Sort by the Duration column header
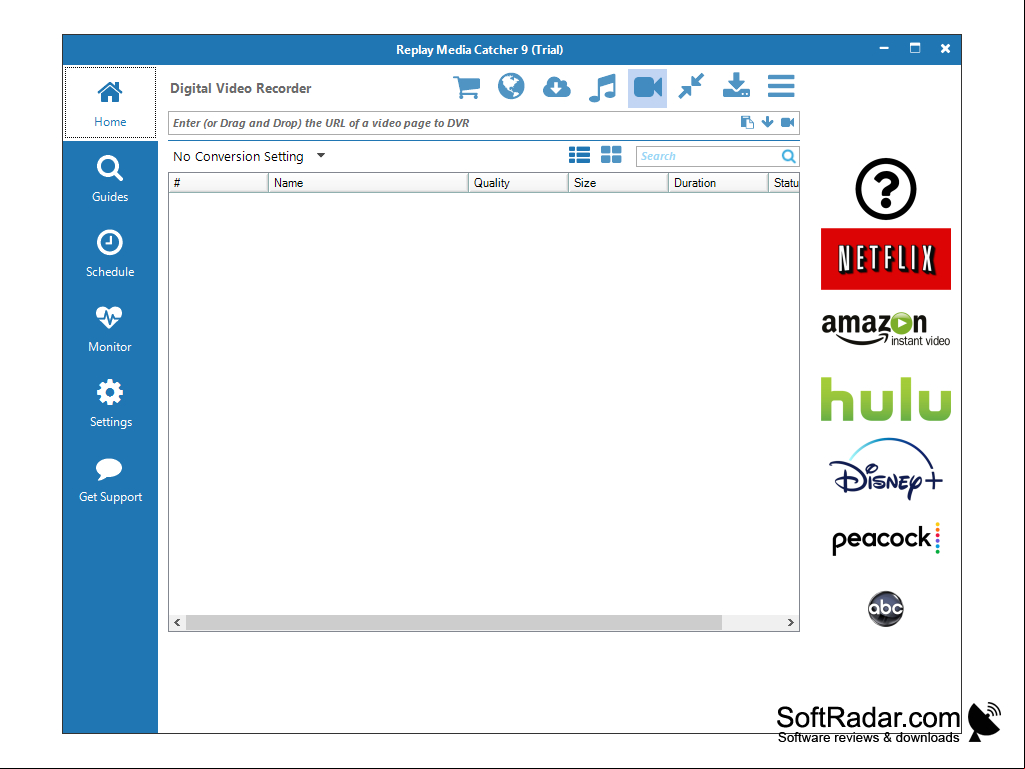This screenshot has height=769, width=1025. tap(718, 183)
